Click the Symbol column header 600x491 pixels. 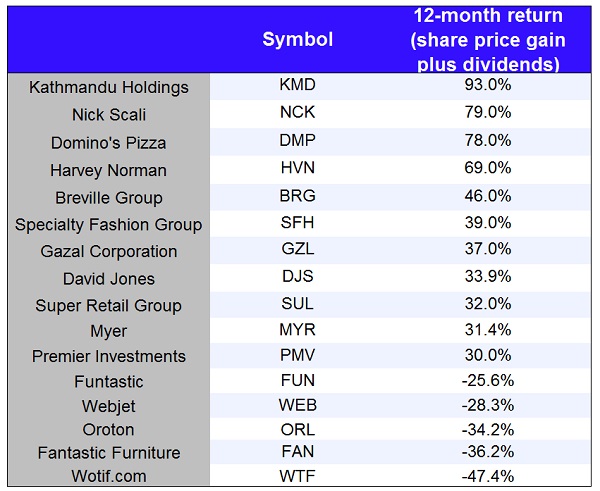[297, 40]
